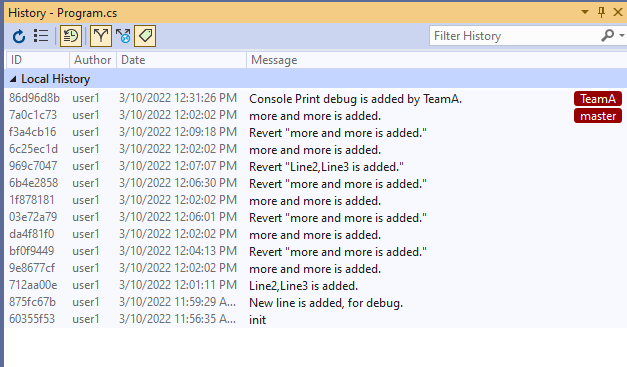This screenshot has height=367, width=627.
Task: Switch to list view icon
Action: point(41,36)
